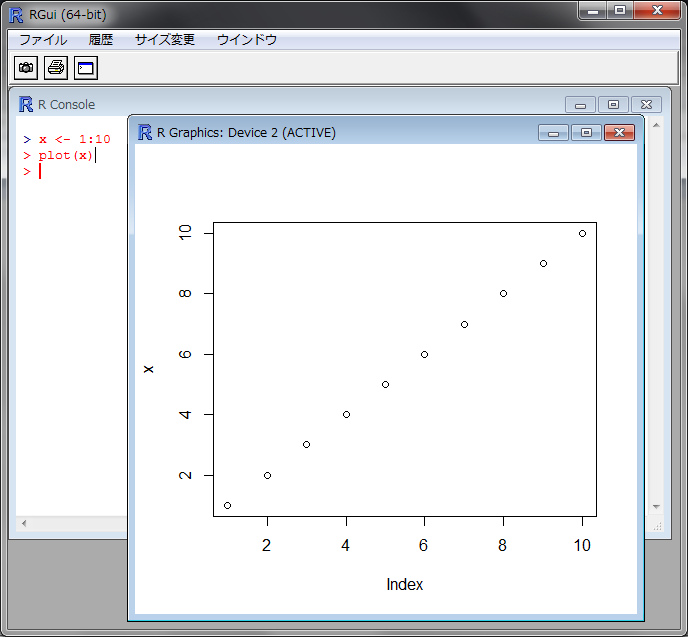Open the 履歴 menu

(101, 40)
